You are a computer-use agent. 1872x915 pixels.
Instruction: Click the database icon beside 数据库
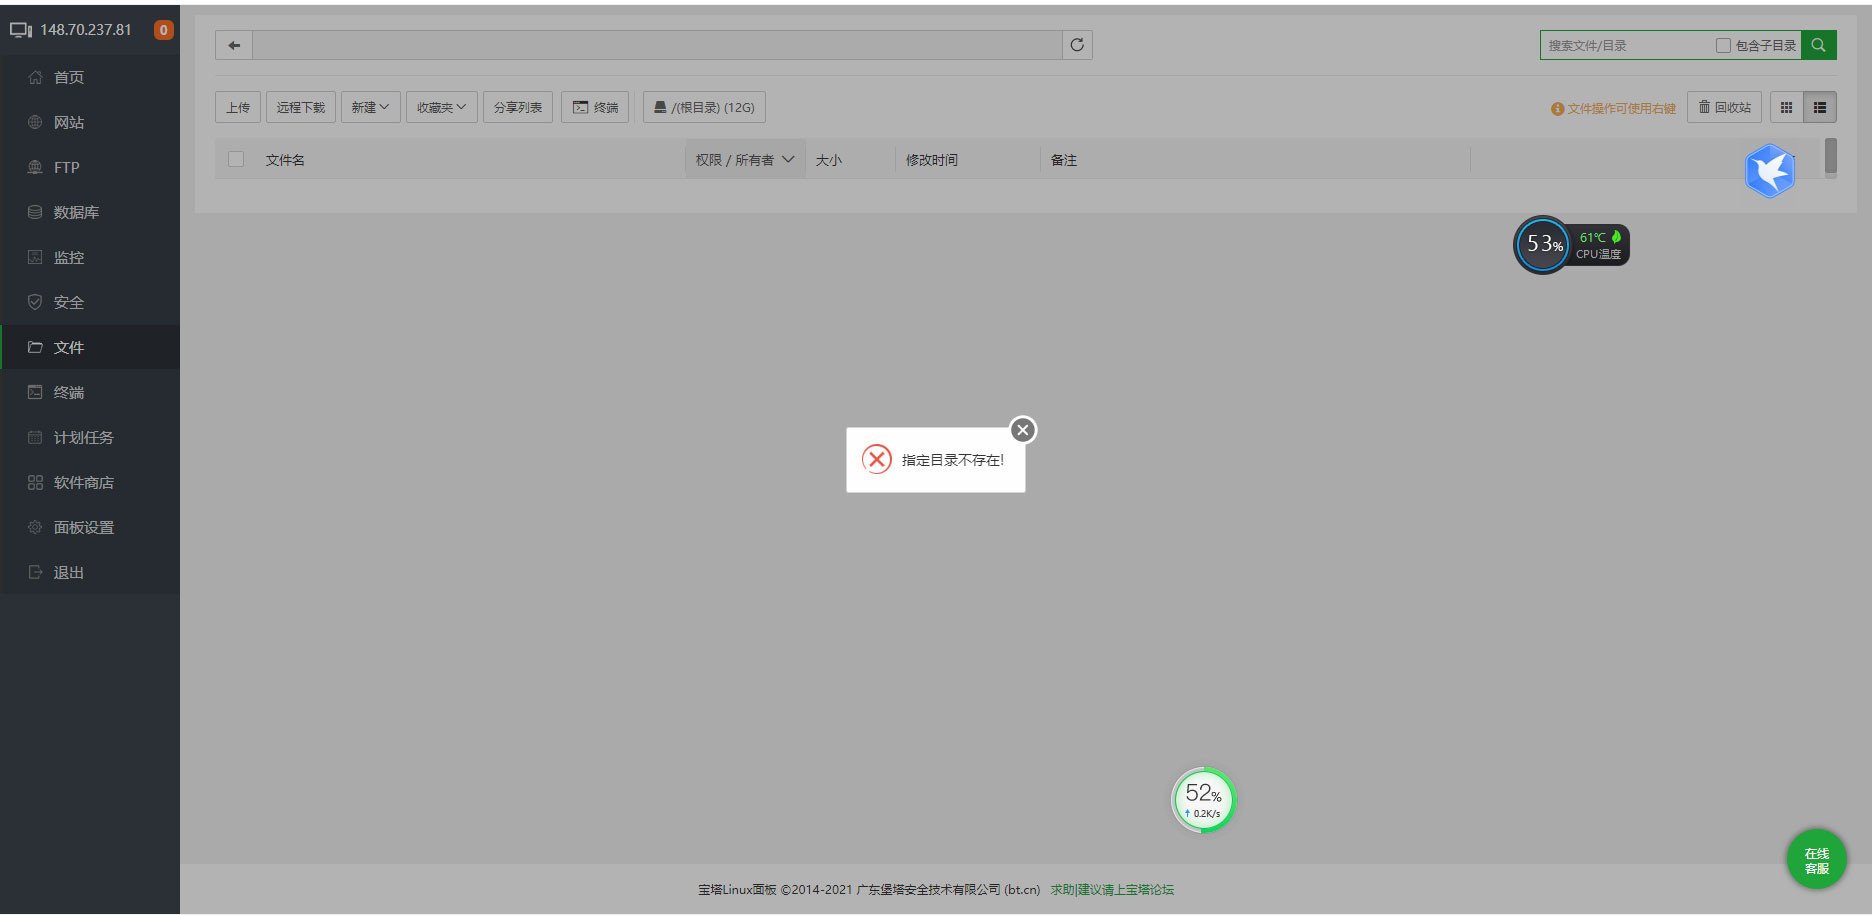35,212
